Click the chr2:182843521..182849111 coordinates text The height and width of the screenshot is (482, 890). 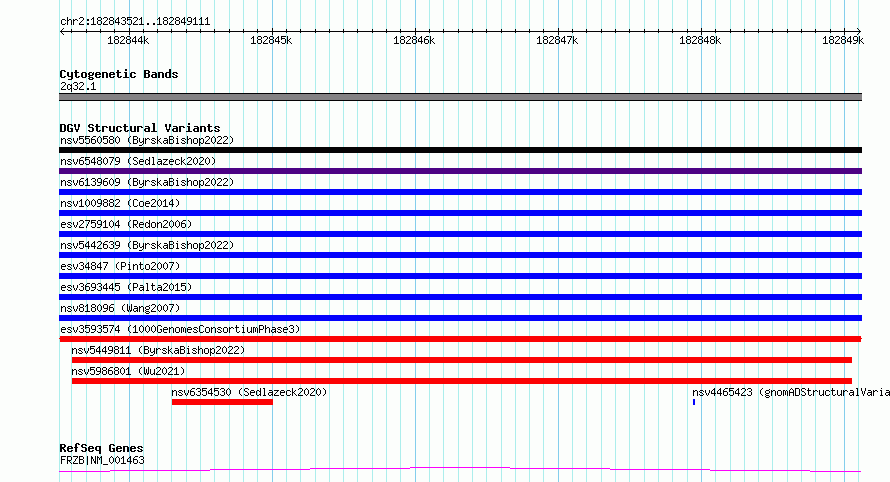coord(135,22)
